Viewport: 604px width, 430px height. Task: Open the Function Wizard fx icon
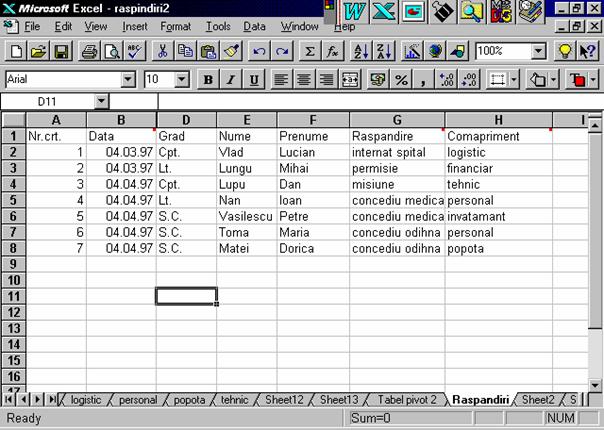click(331, 51)
